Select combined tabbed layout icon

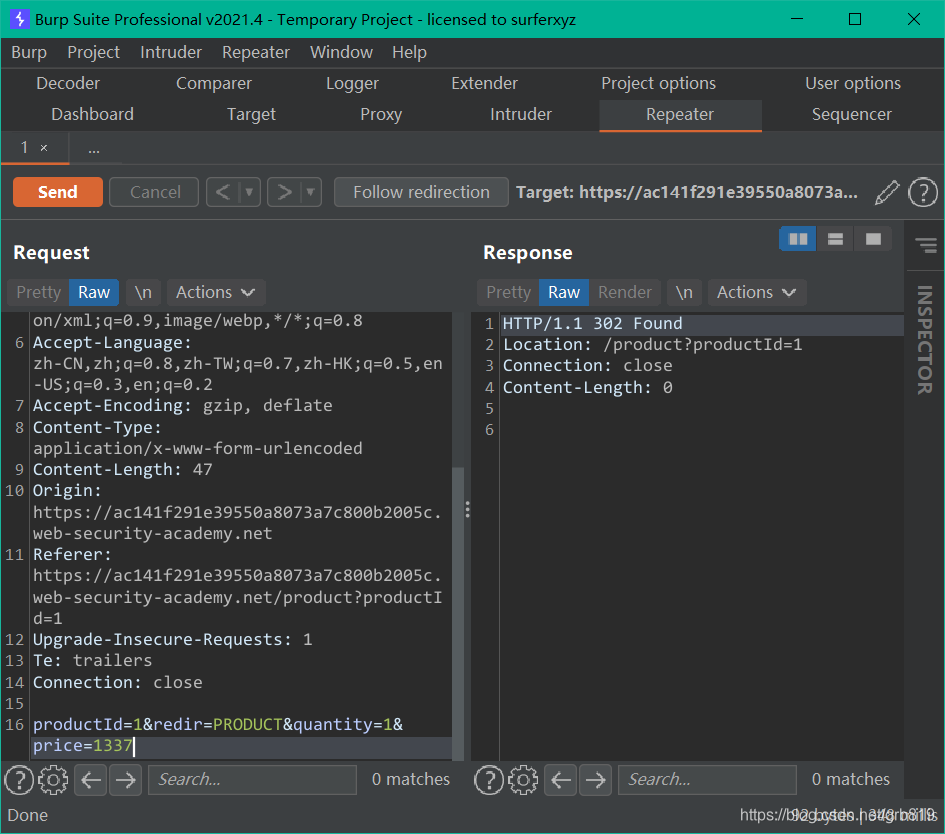(x=873, y=239)
